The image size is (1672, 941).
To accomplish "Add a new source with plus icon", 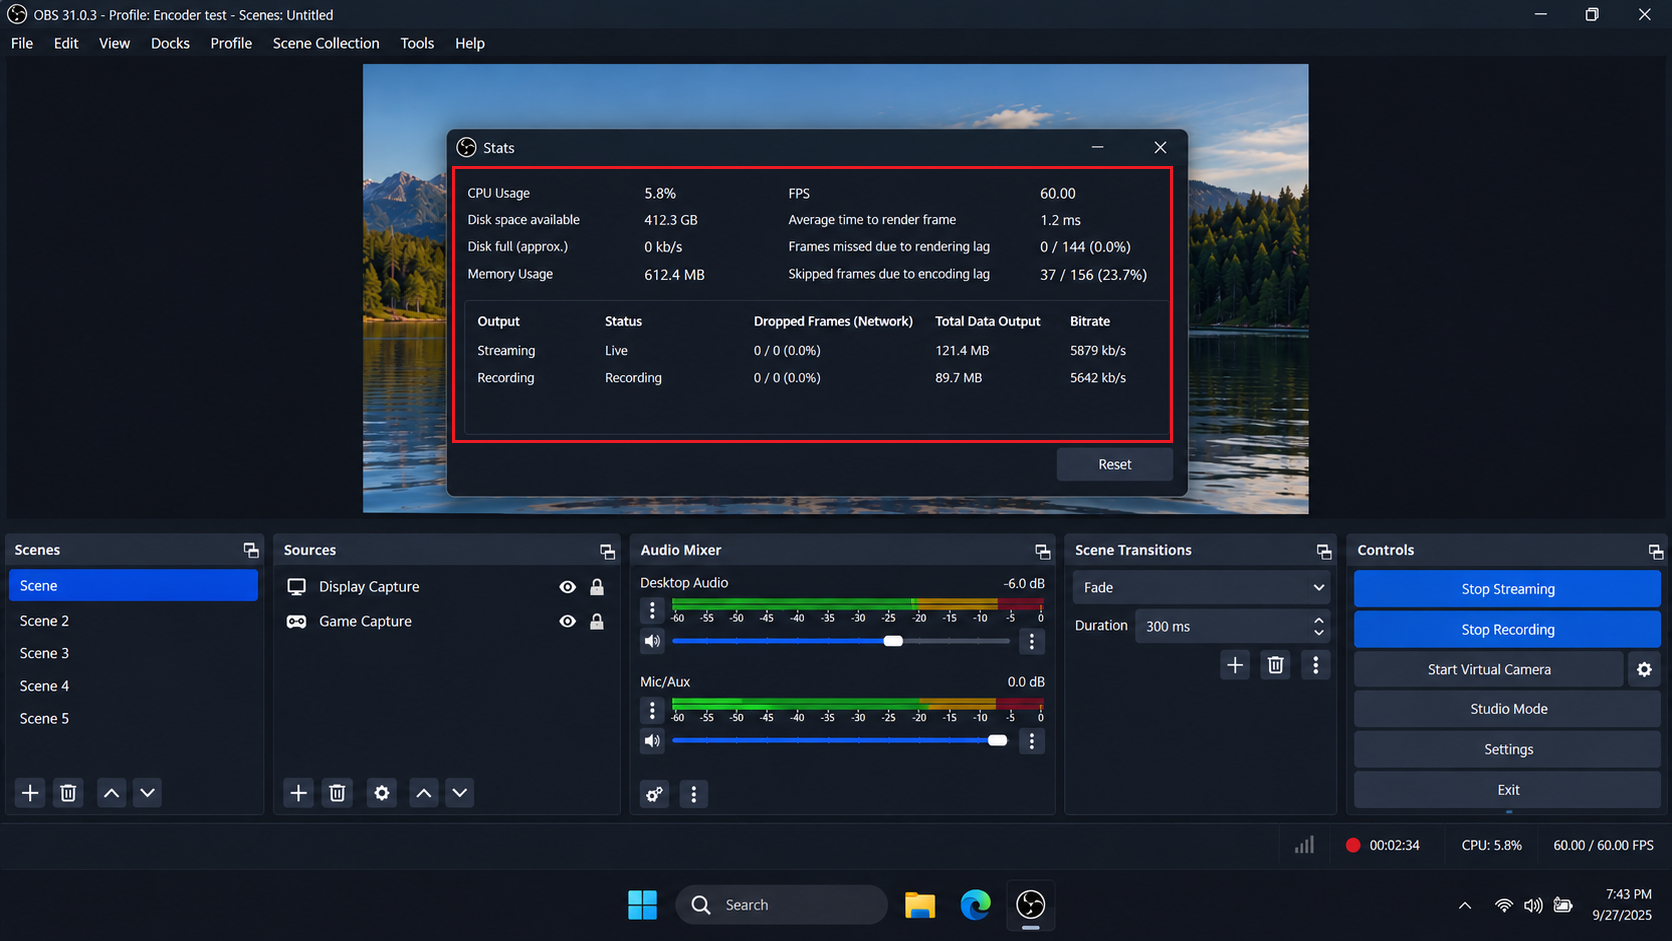I will click(x=298, y=793).
